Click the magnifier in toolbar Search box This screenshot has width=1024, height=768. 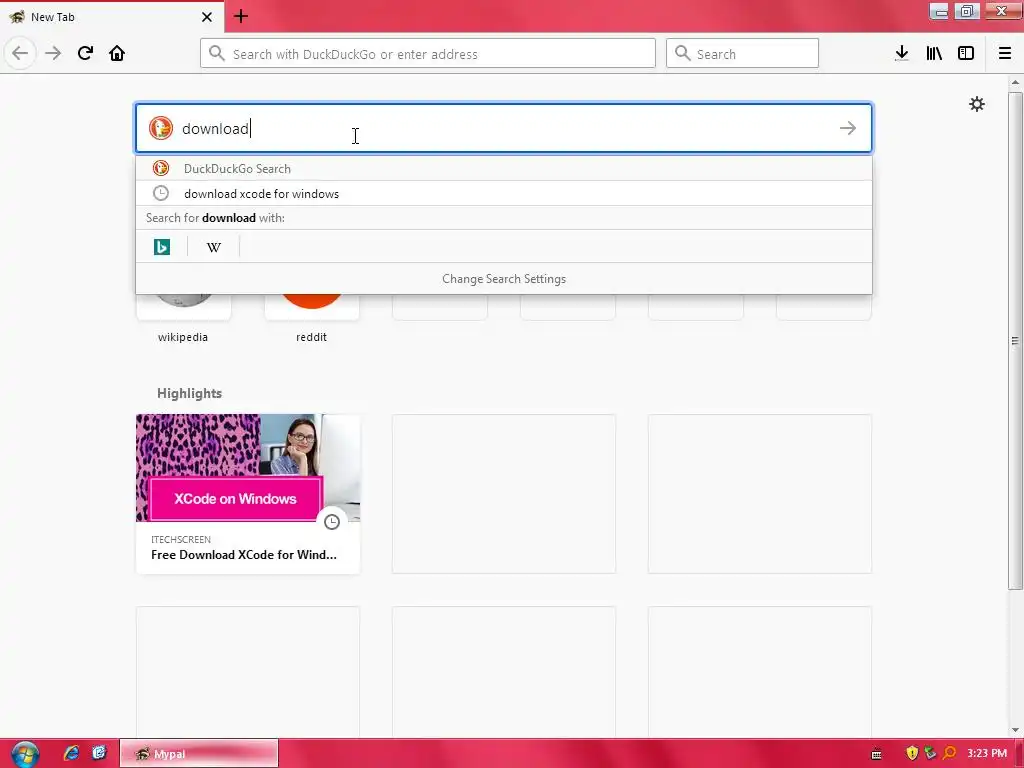[682, 53]
